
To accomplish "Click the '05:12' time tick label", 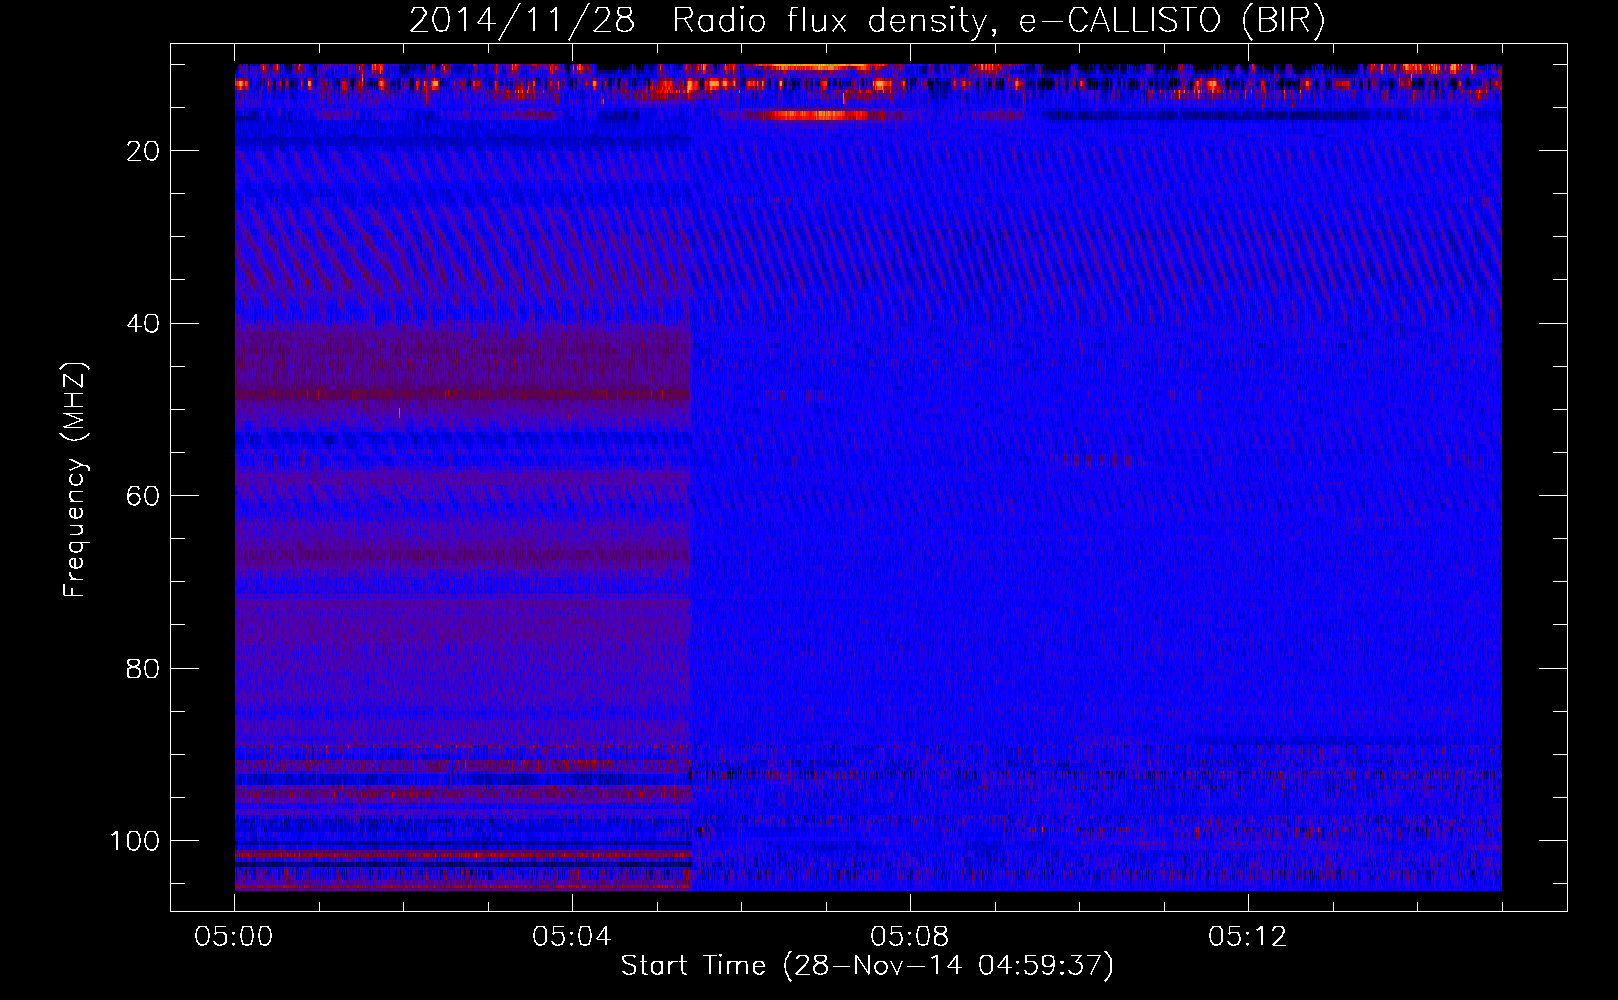I will click(x=1248, y=937).
